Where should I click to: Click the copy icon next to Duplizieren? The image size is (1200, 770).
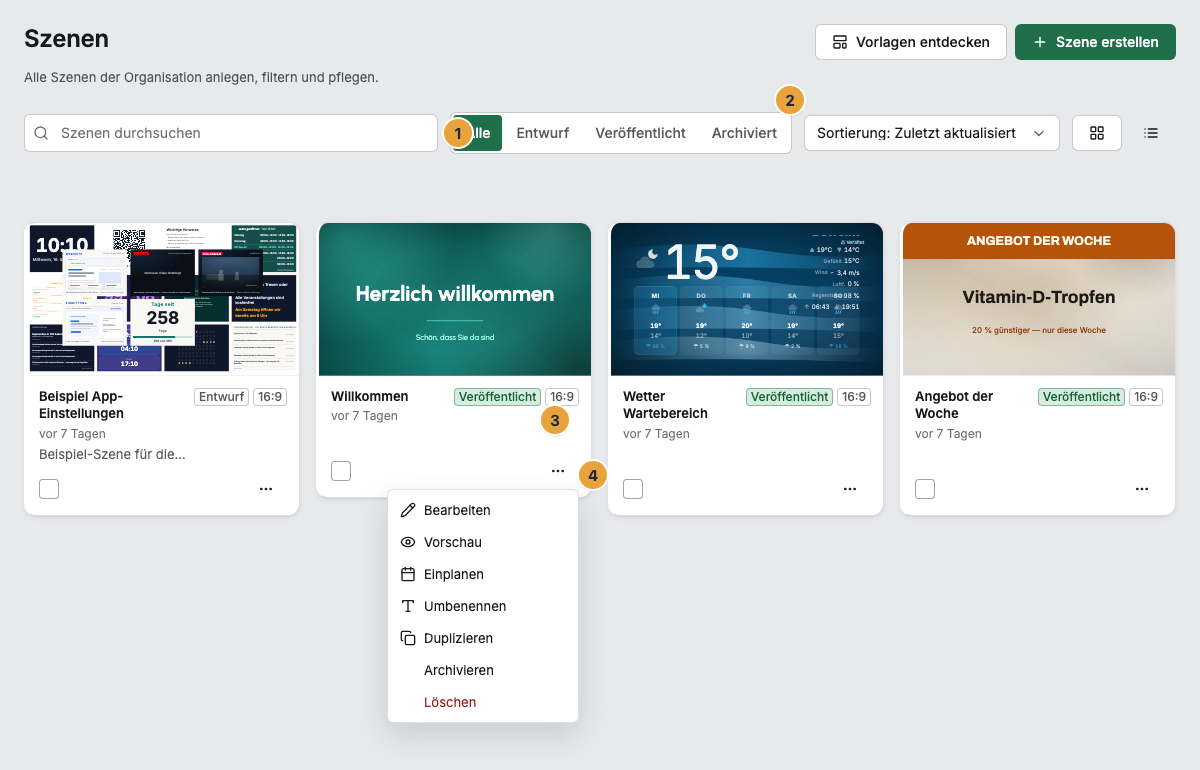click(x=408, y=638)
